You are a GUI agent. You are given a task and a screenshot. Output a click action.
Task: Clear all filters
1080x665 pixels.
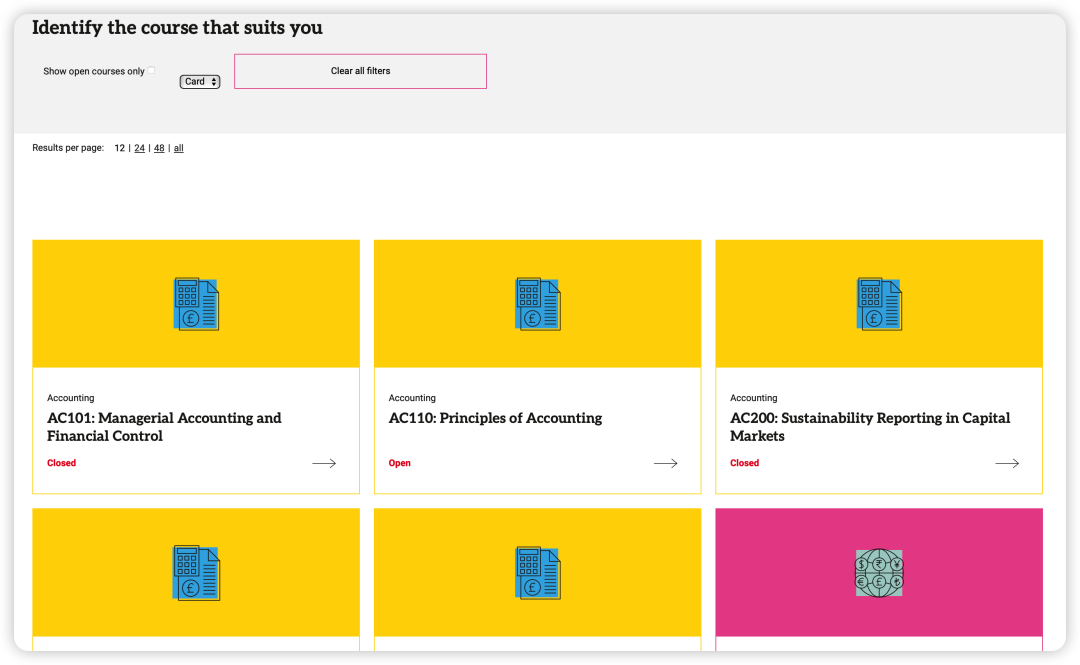coord(360,71)
